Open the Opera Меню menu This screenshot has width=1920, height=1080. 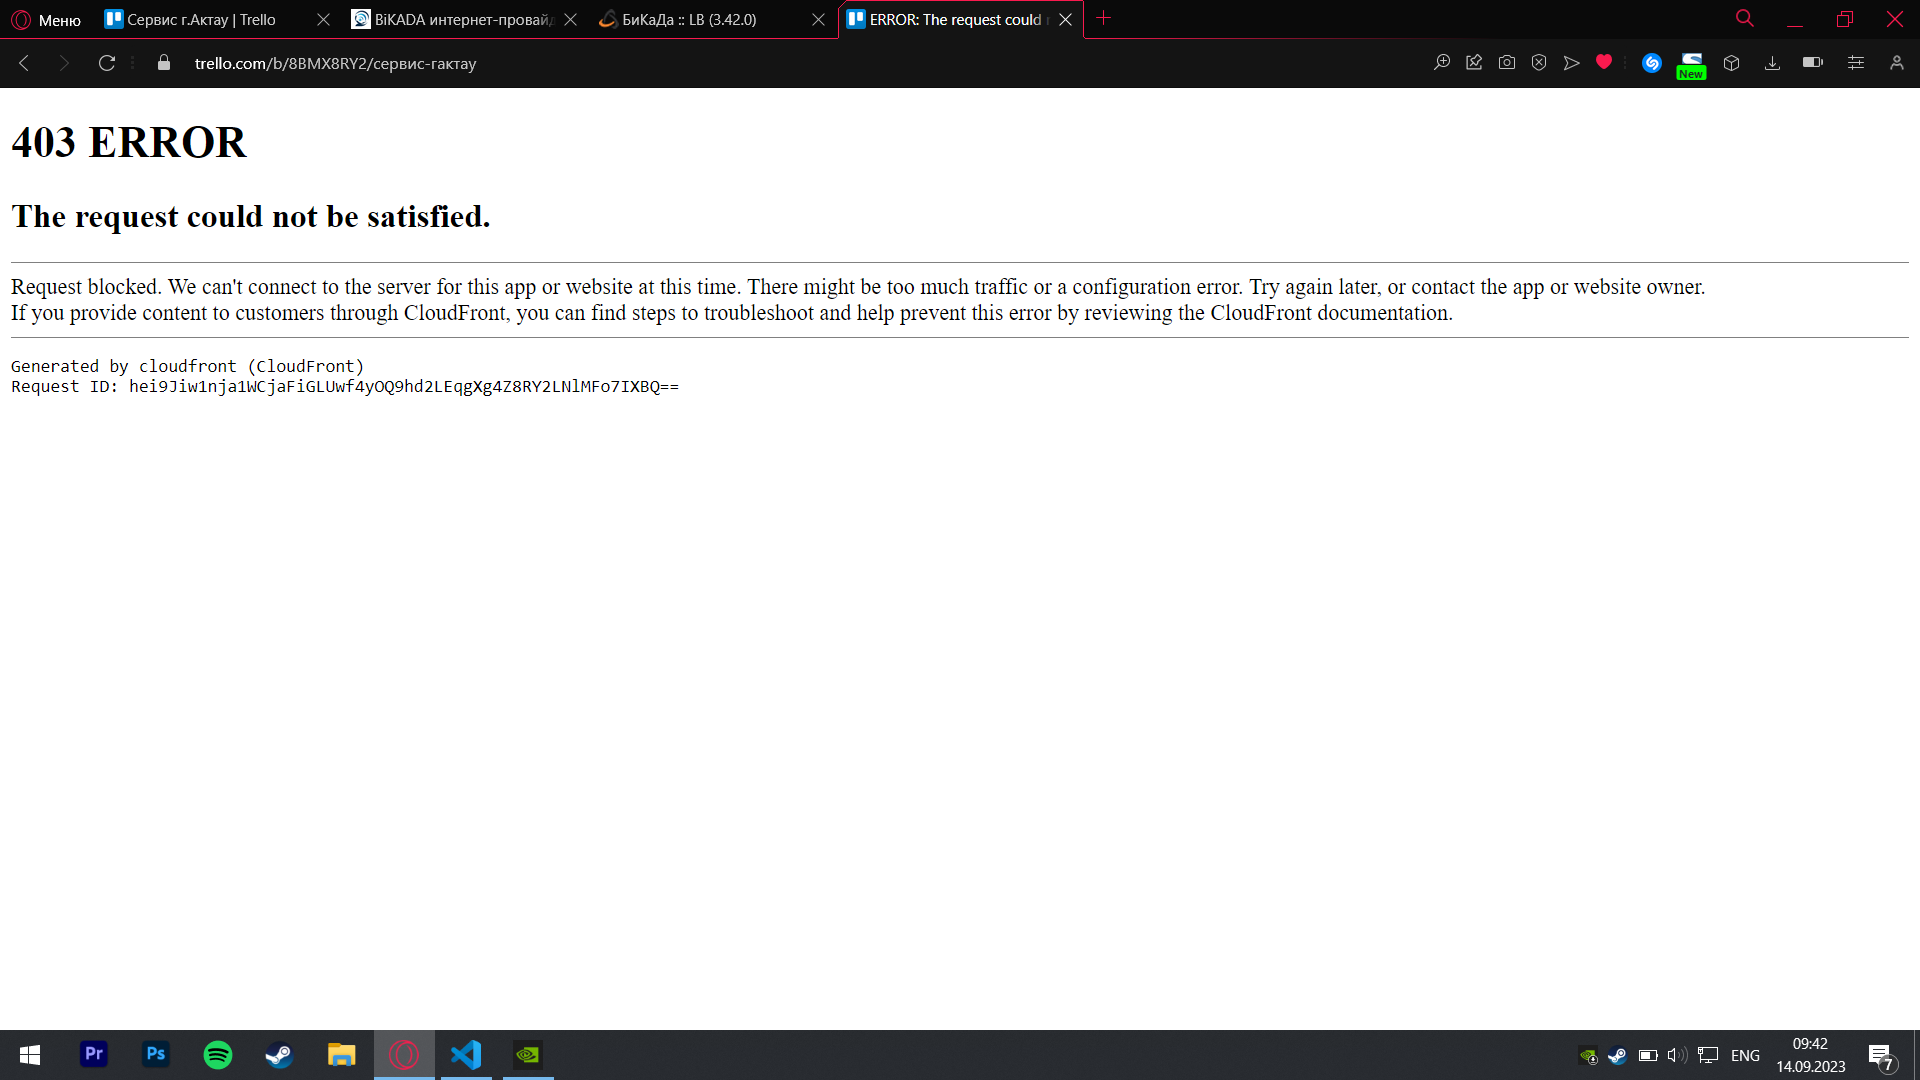click(46, 20)
